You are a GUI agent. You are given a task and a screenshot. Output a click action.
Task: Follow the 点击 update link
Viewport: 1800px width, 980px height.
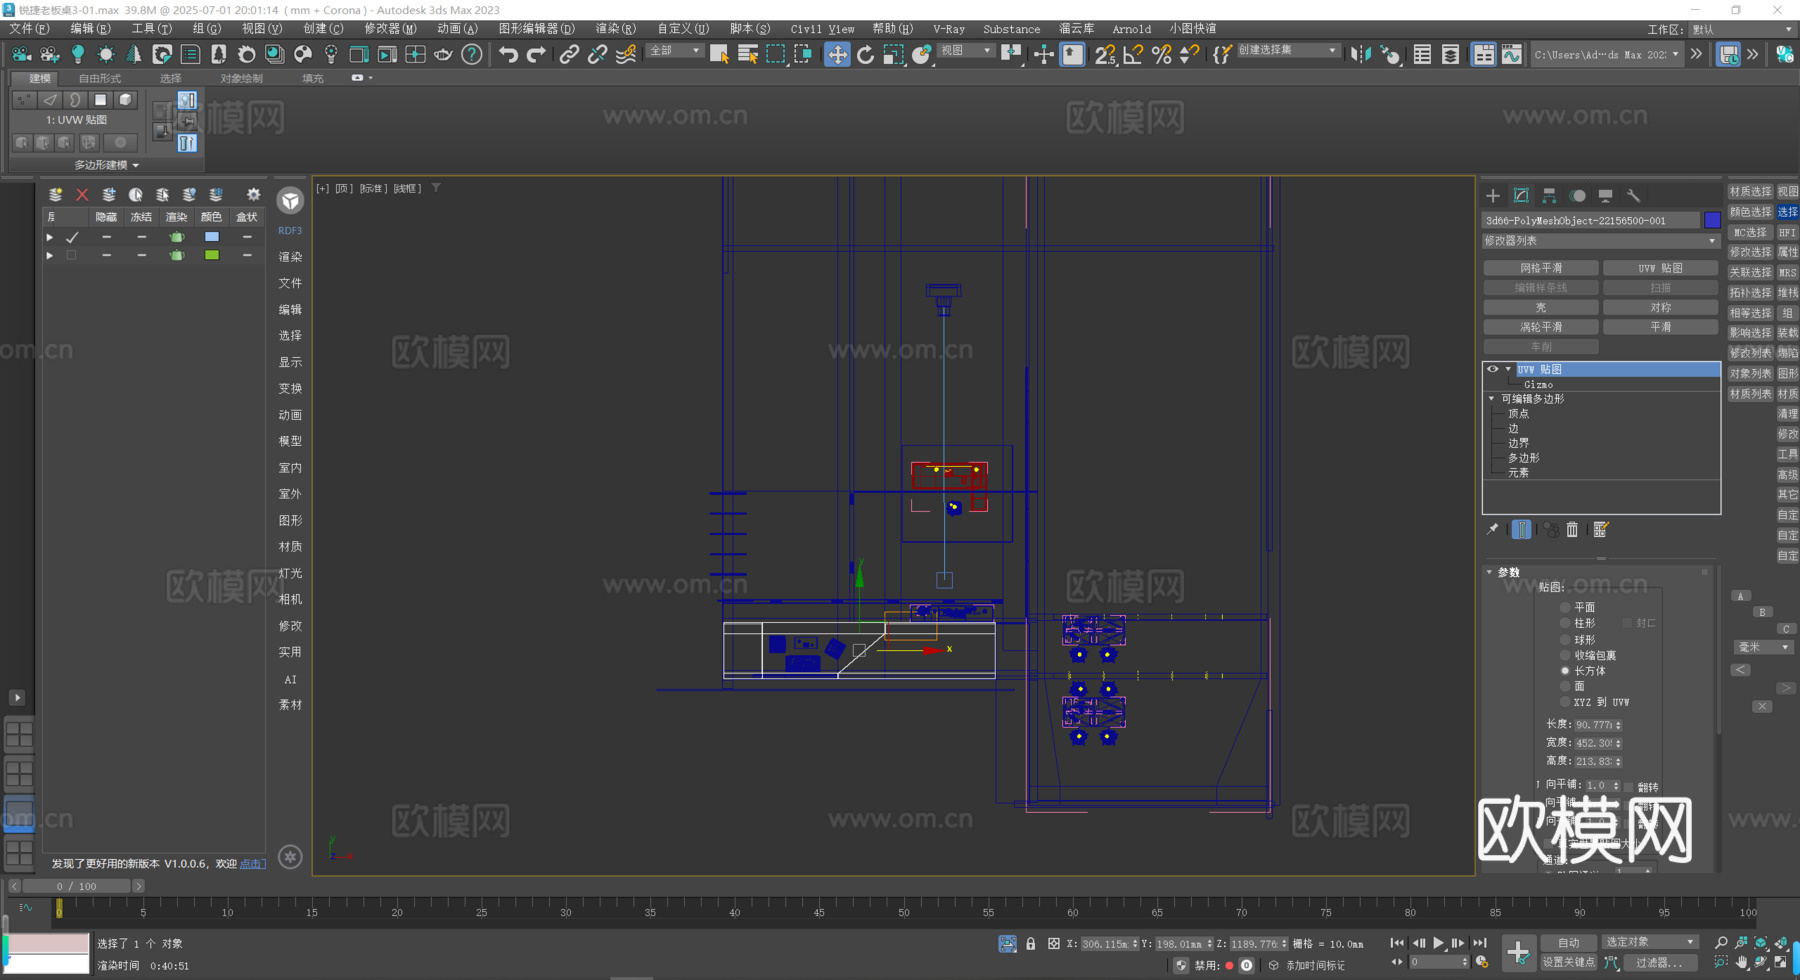[252, 864]
